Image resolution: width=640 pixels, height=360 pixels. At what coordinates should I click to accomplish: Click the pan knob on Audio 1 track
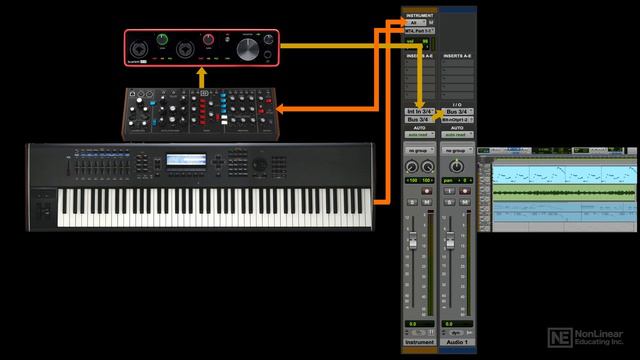tap(456, 166)
